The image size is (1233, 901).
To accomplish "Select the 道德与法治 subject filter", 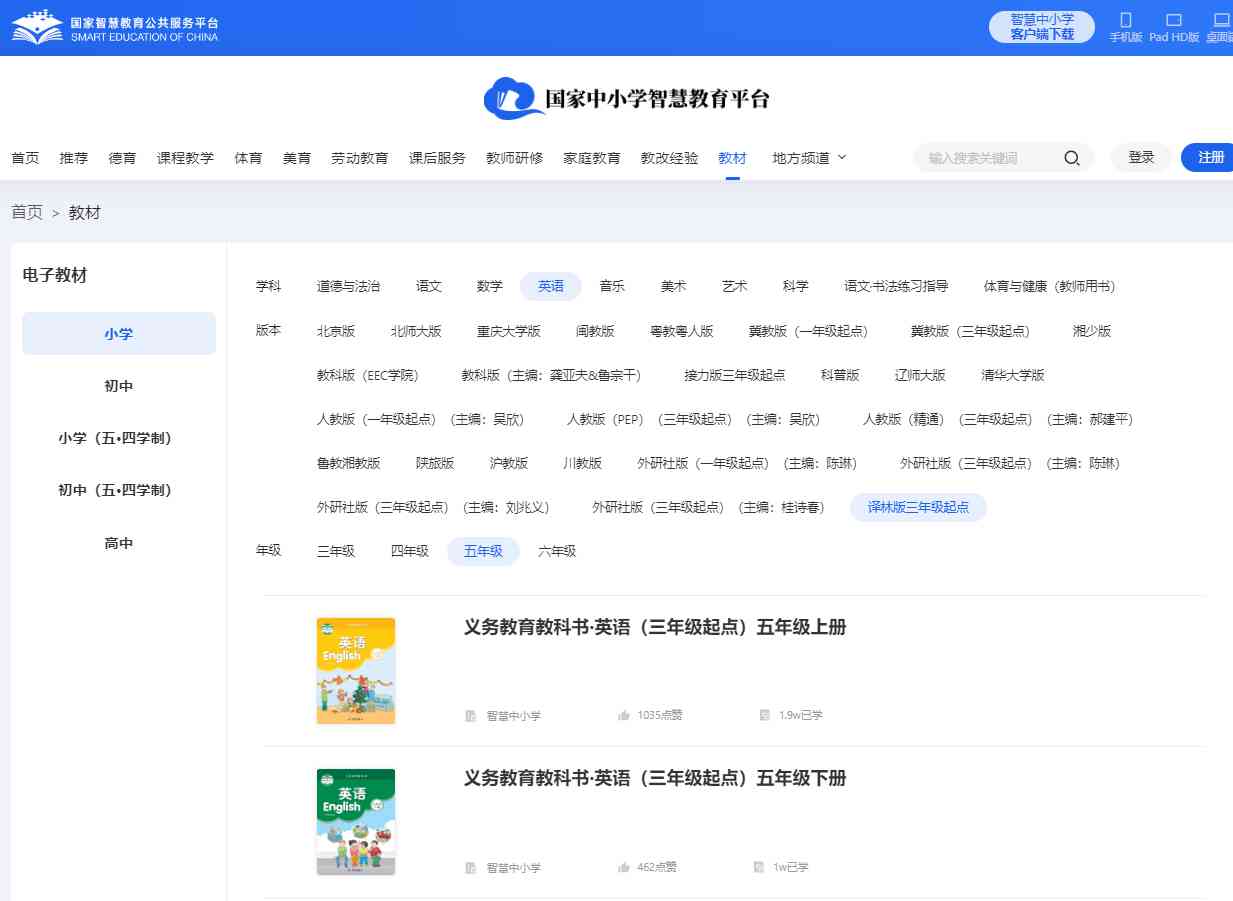I will (x=348, y=286).
